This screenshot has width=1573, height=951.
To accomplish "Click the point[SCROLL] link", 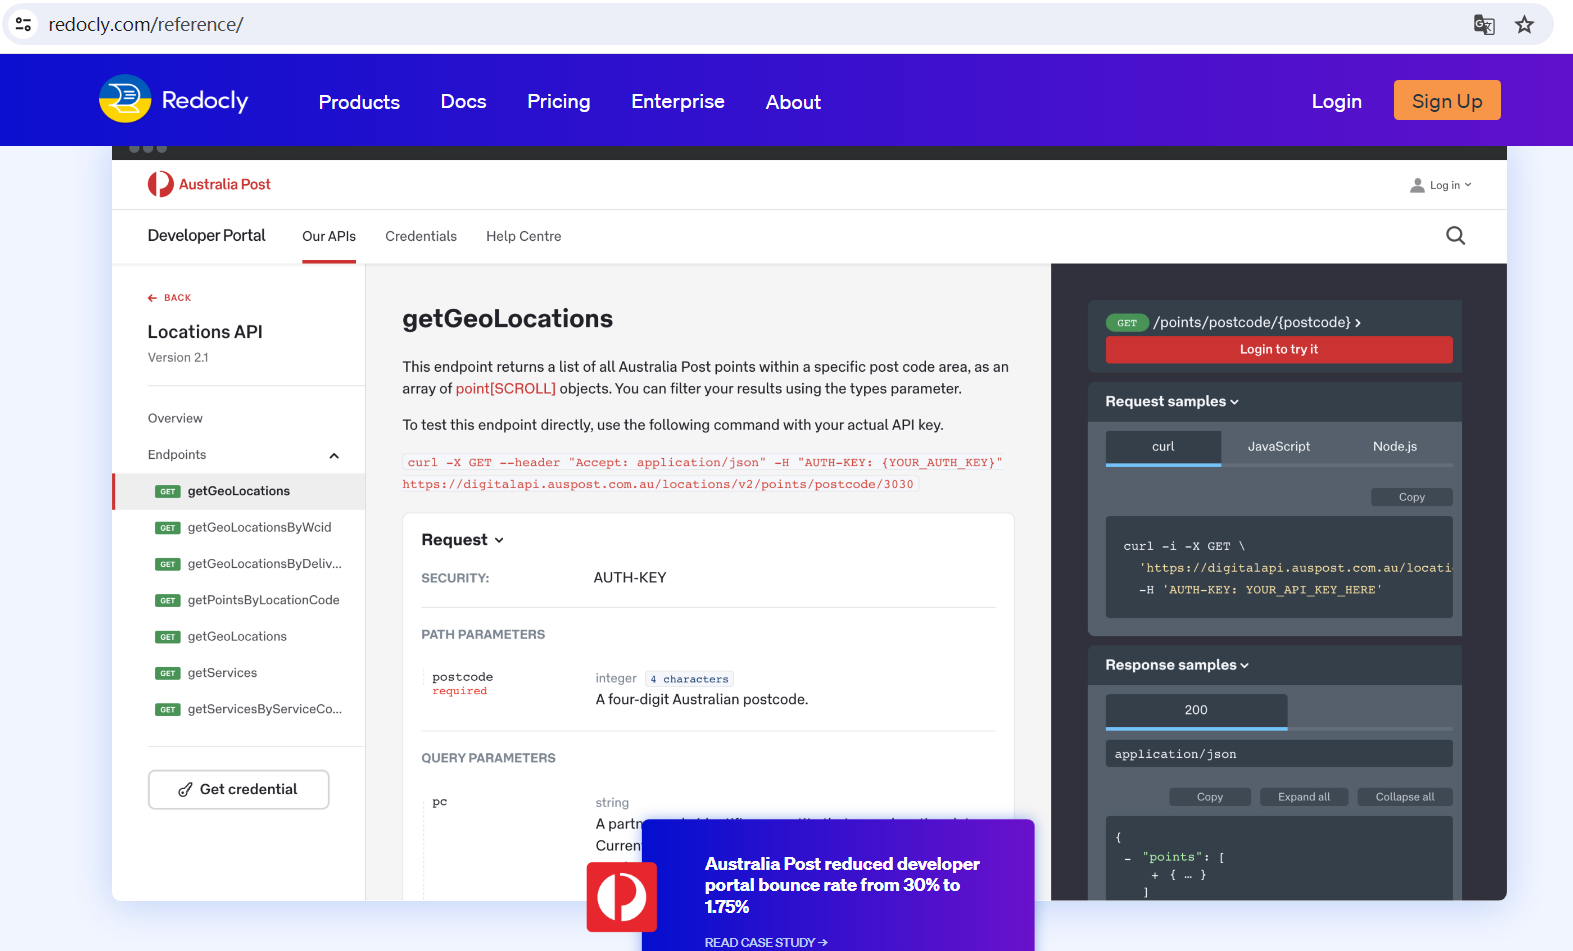I will 505,389.
